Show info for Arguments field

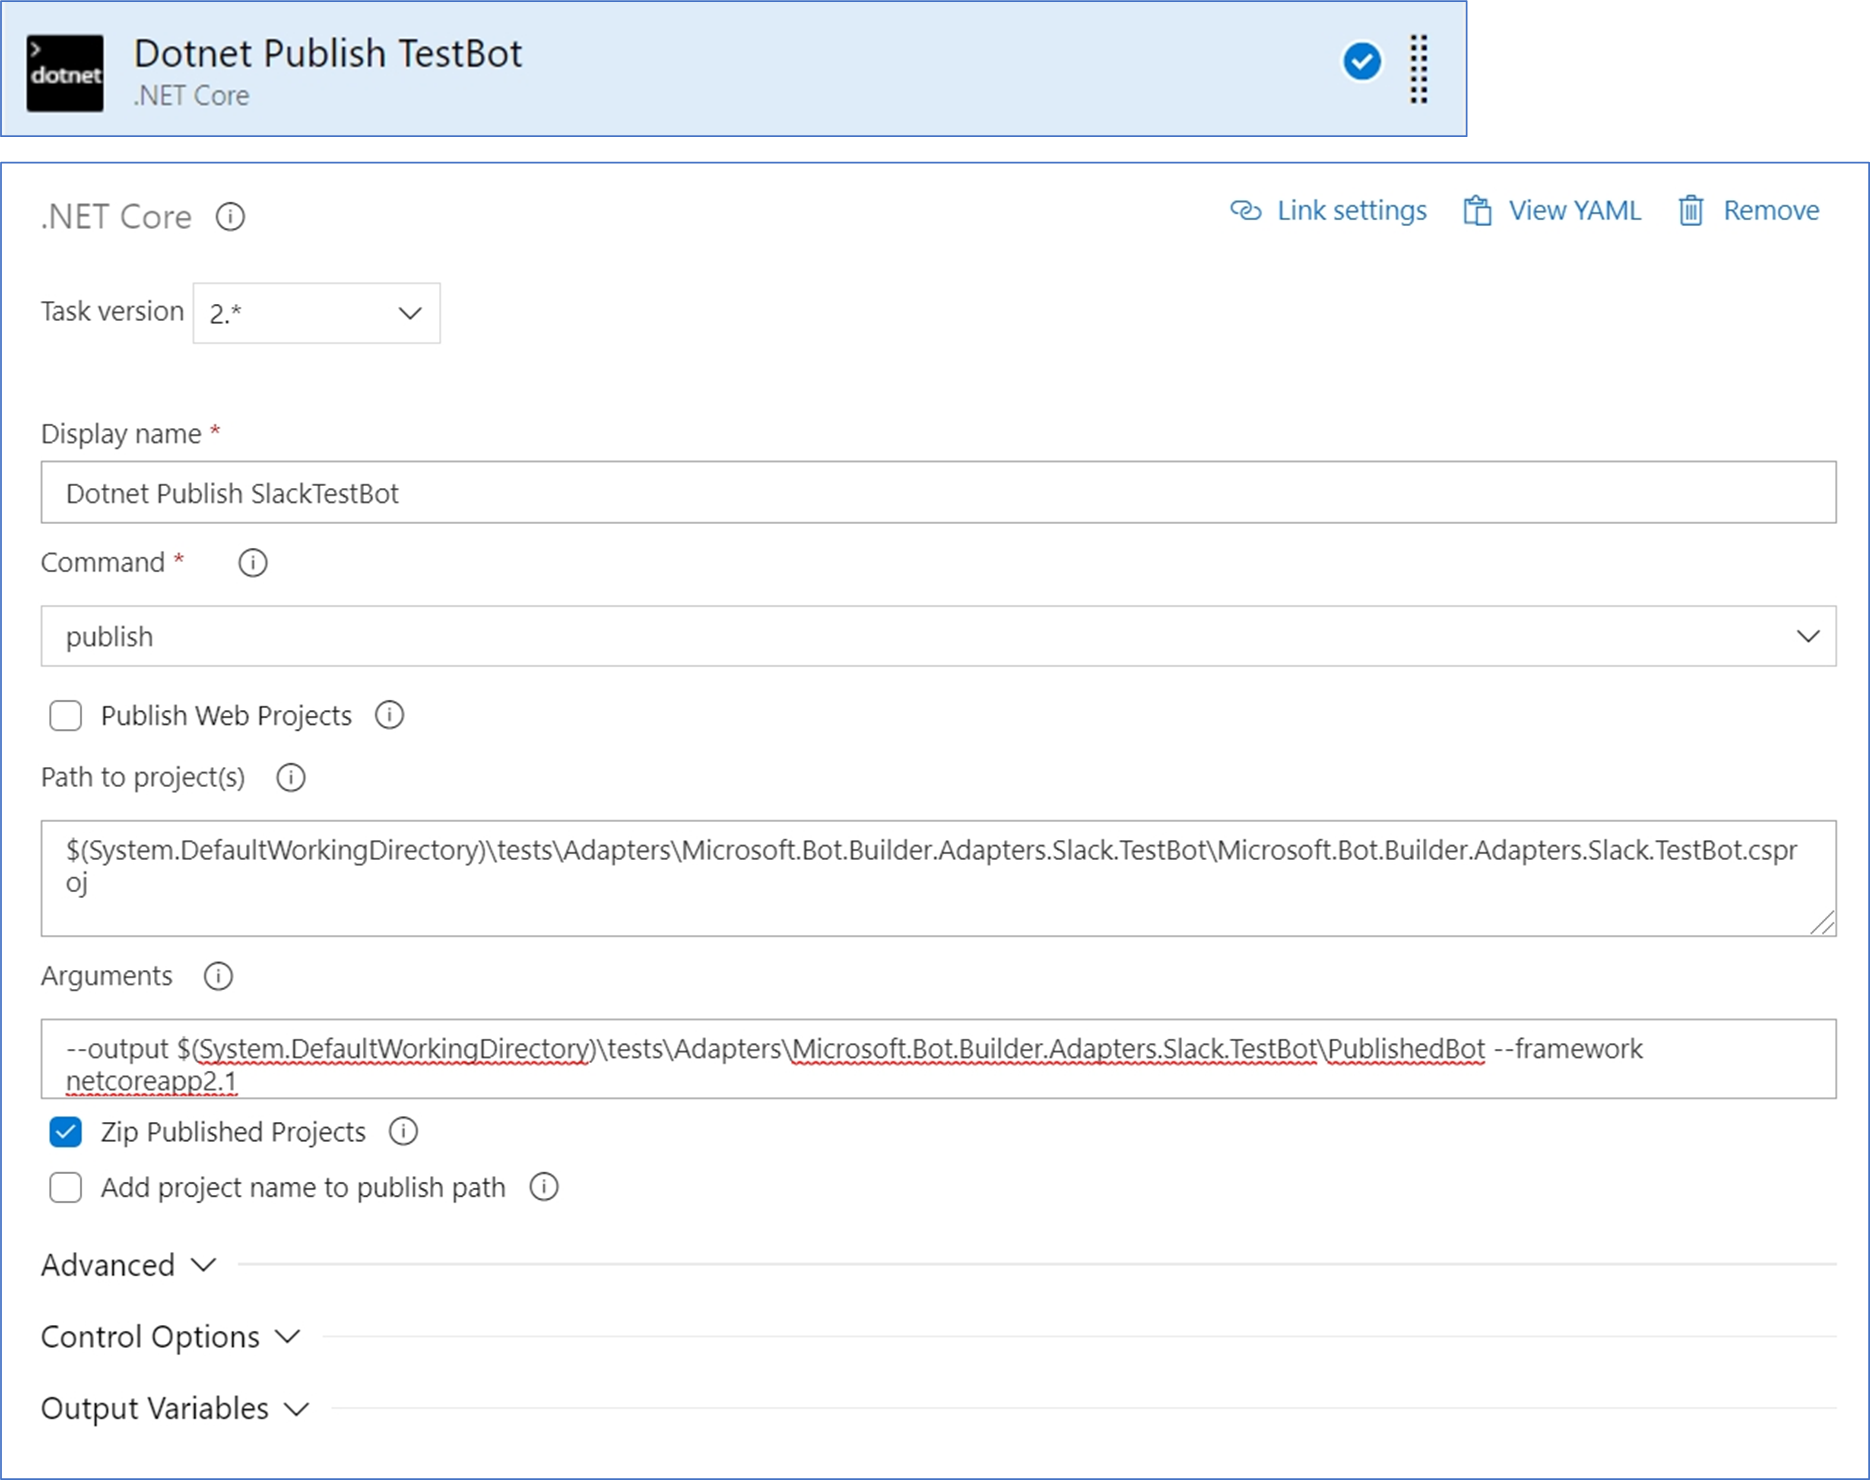point(218,976)
